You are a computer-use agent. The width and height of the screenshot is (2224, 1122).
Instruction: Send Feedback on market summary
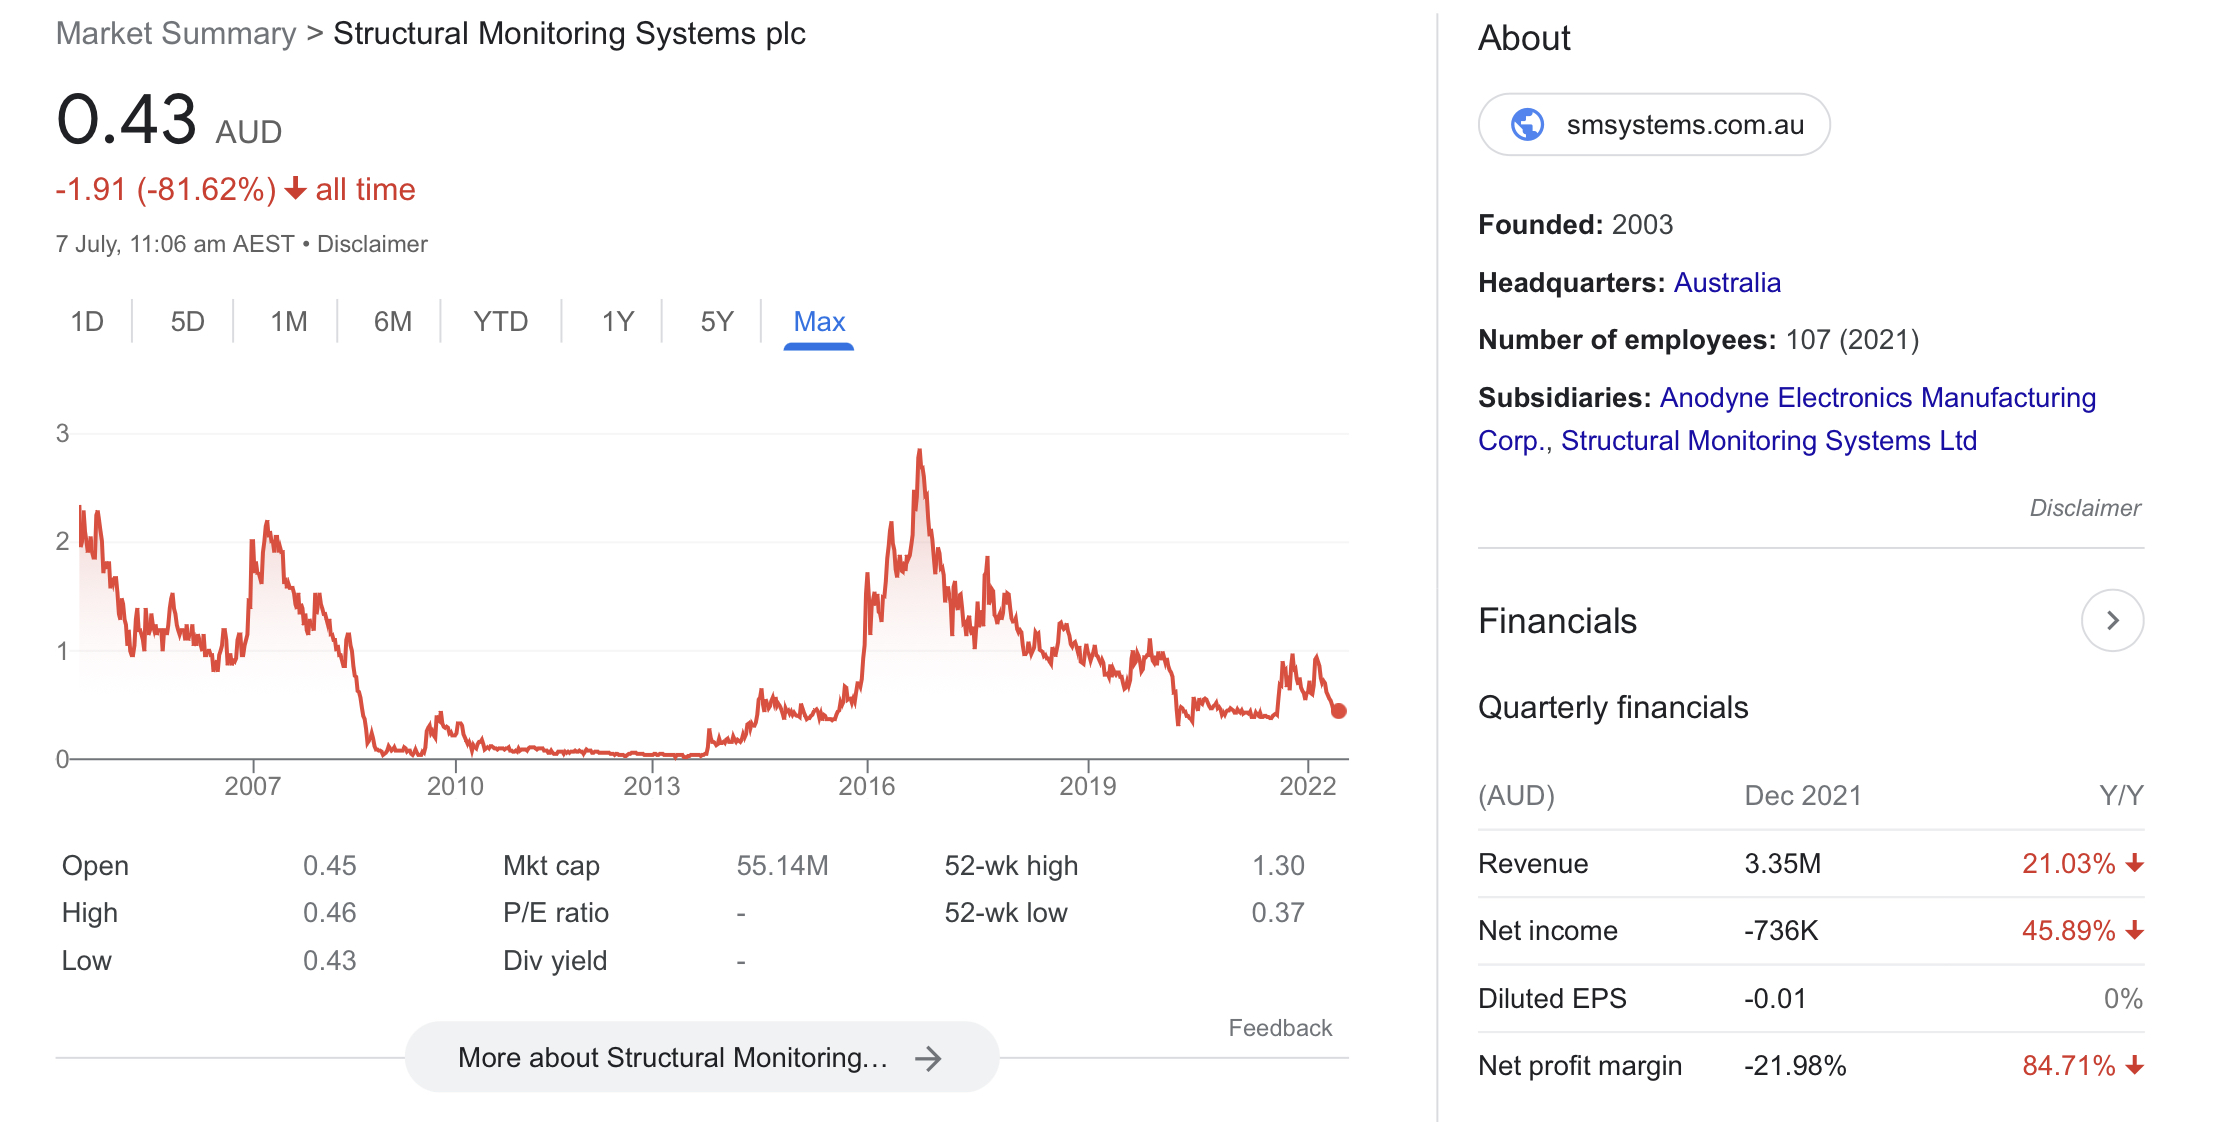(1280, 1028)
